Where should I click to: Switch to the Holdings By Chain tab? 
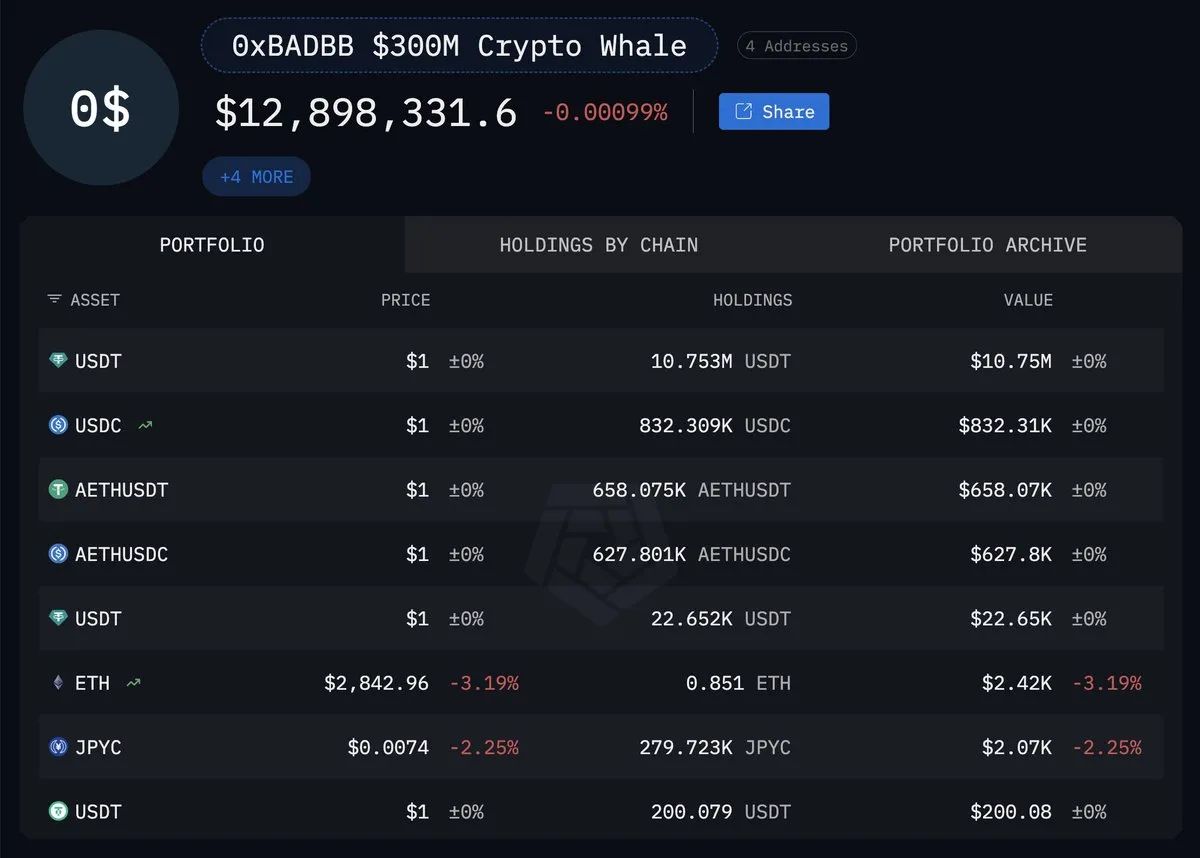click(x=598, y=245)
